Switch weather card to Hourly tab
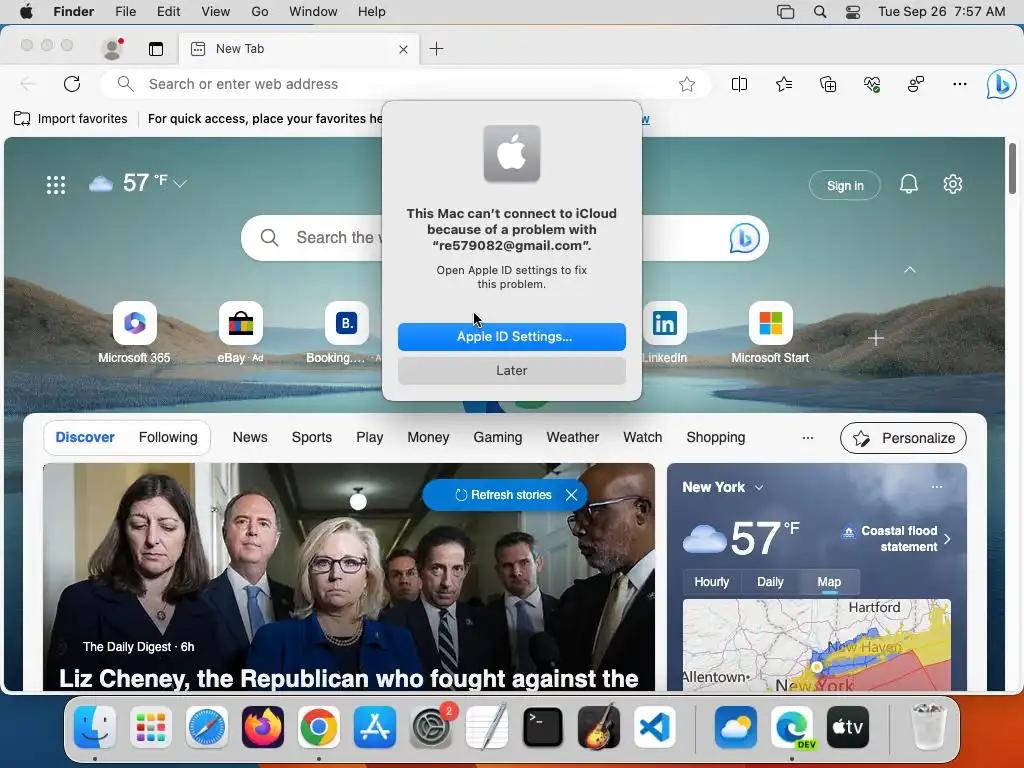This screenshot has width=1024, height=768. tap(711, 582)
